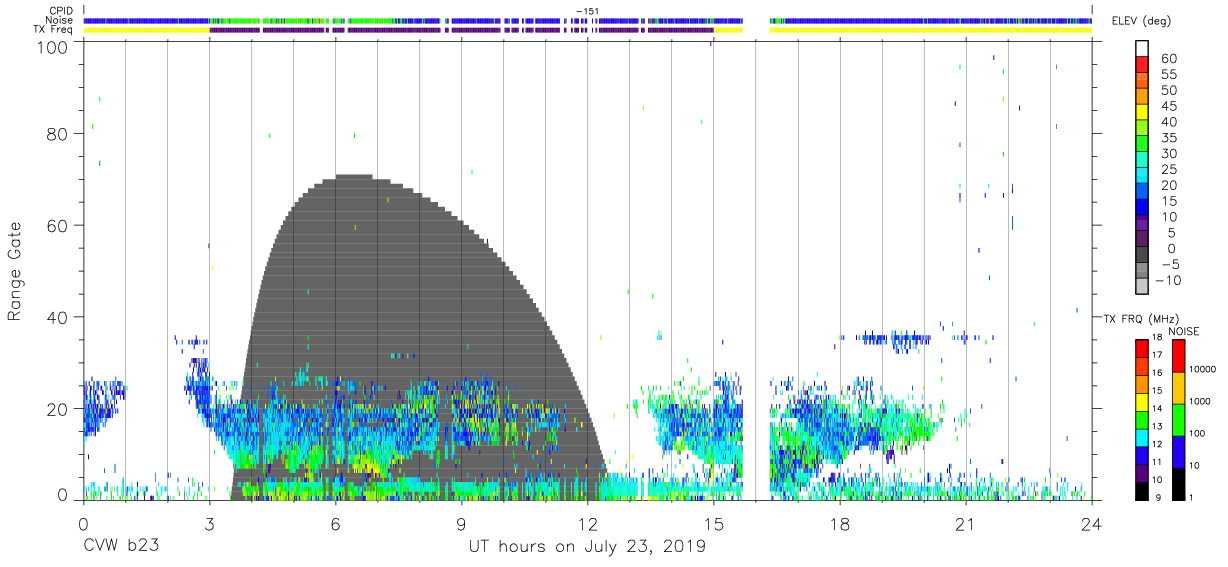Select the CPID label at top left
This screenshot has height=567, width=1228.
point(61,9)
